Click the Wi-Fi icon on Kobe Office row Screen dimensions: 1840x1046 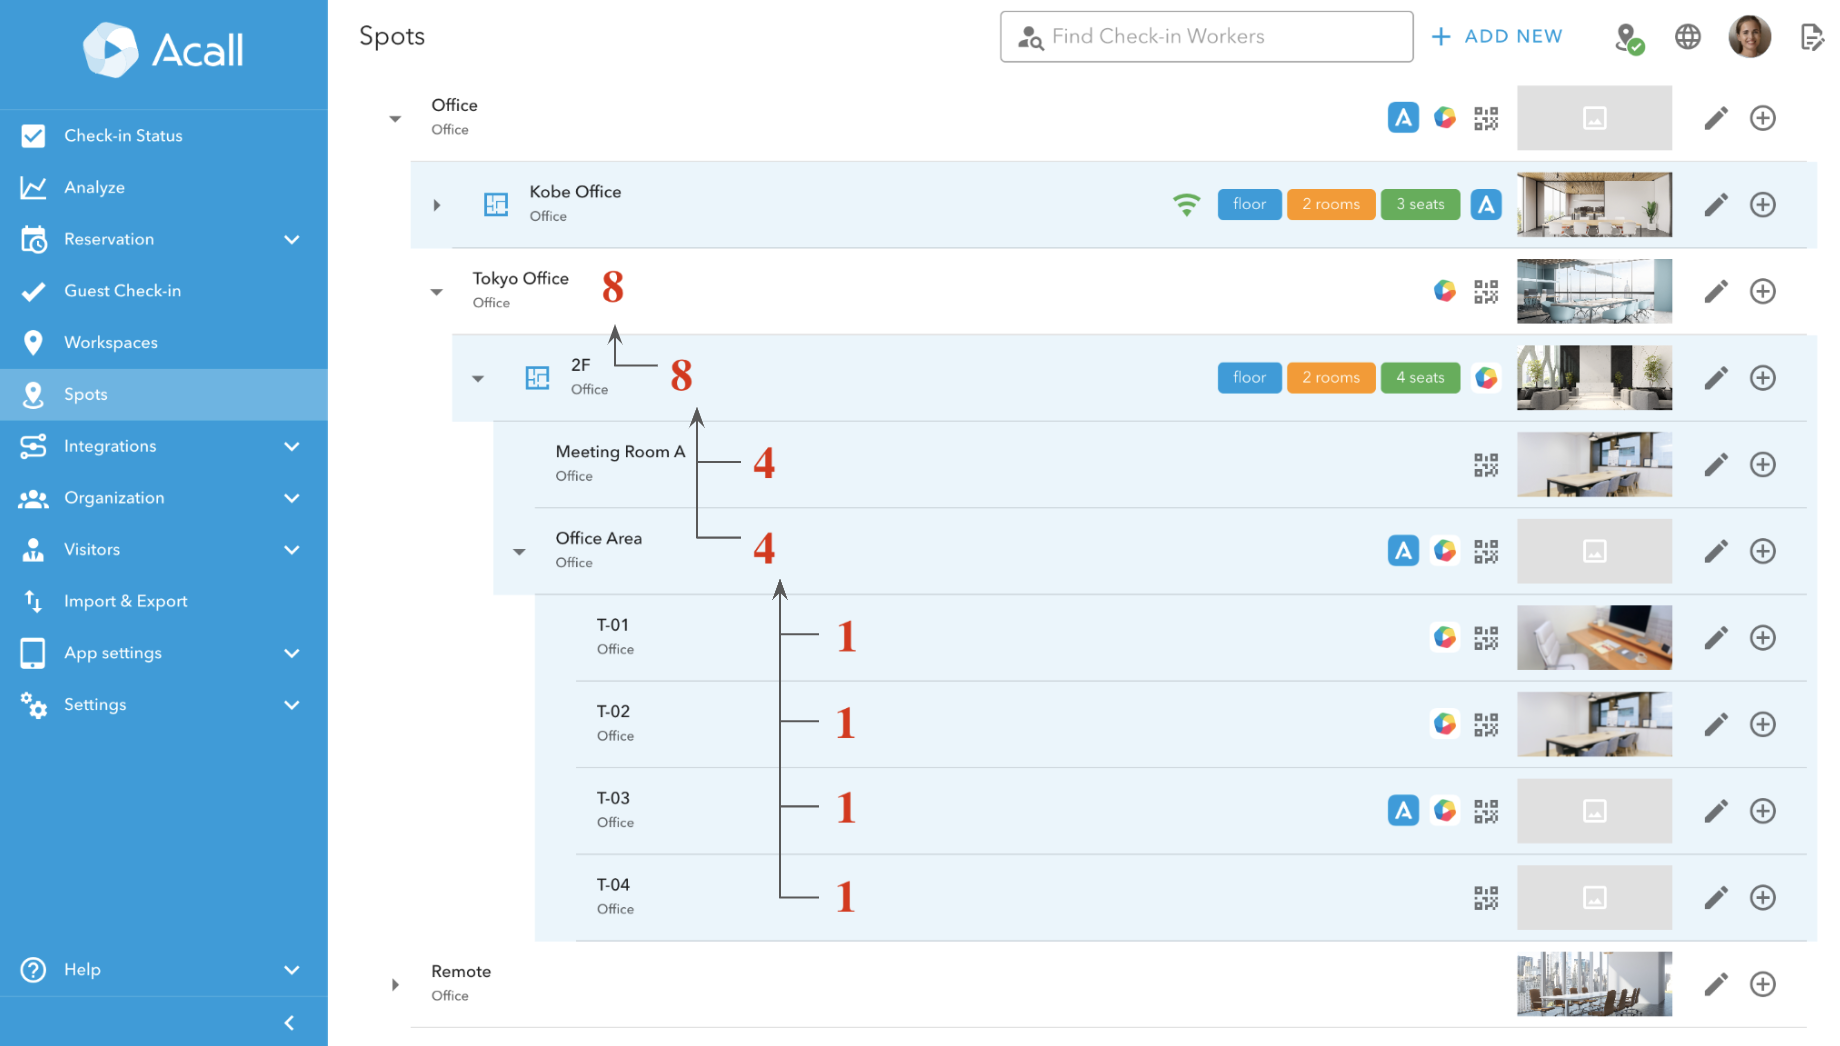(1186, 205)
